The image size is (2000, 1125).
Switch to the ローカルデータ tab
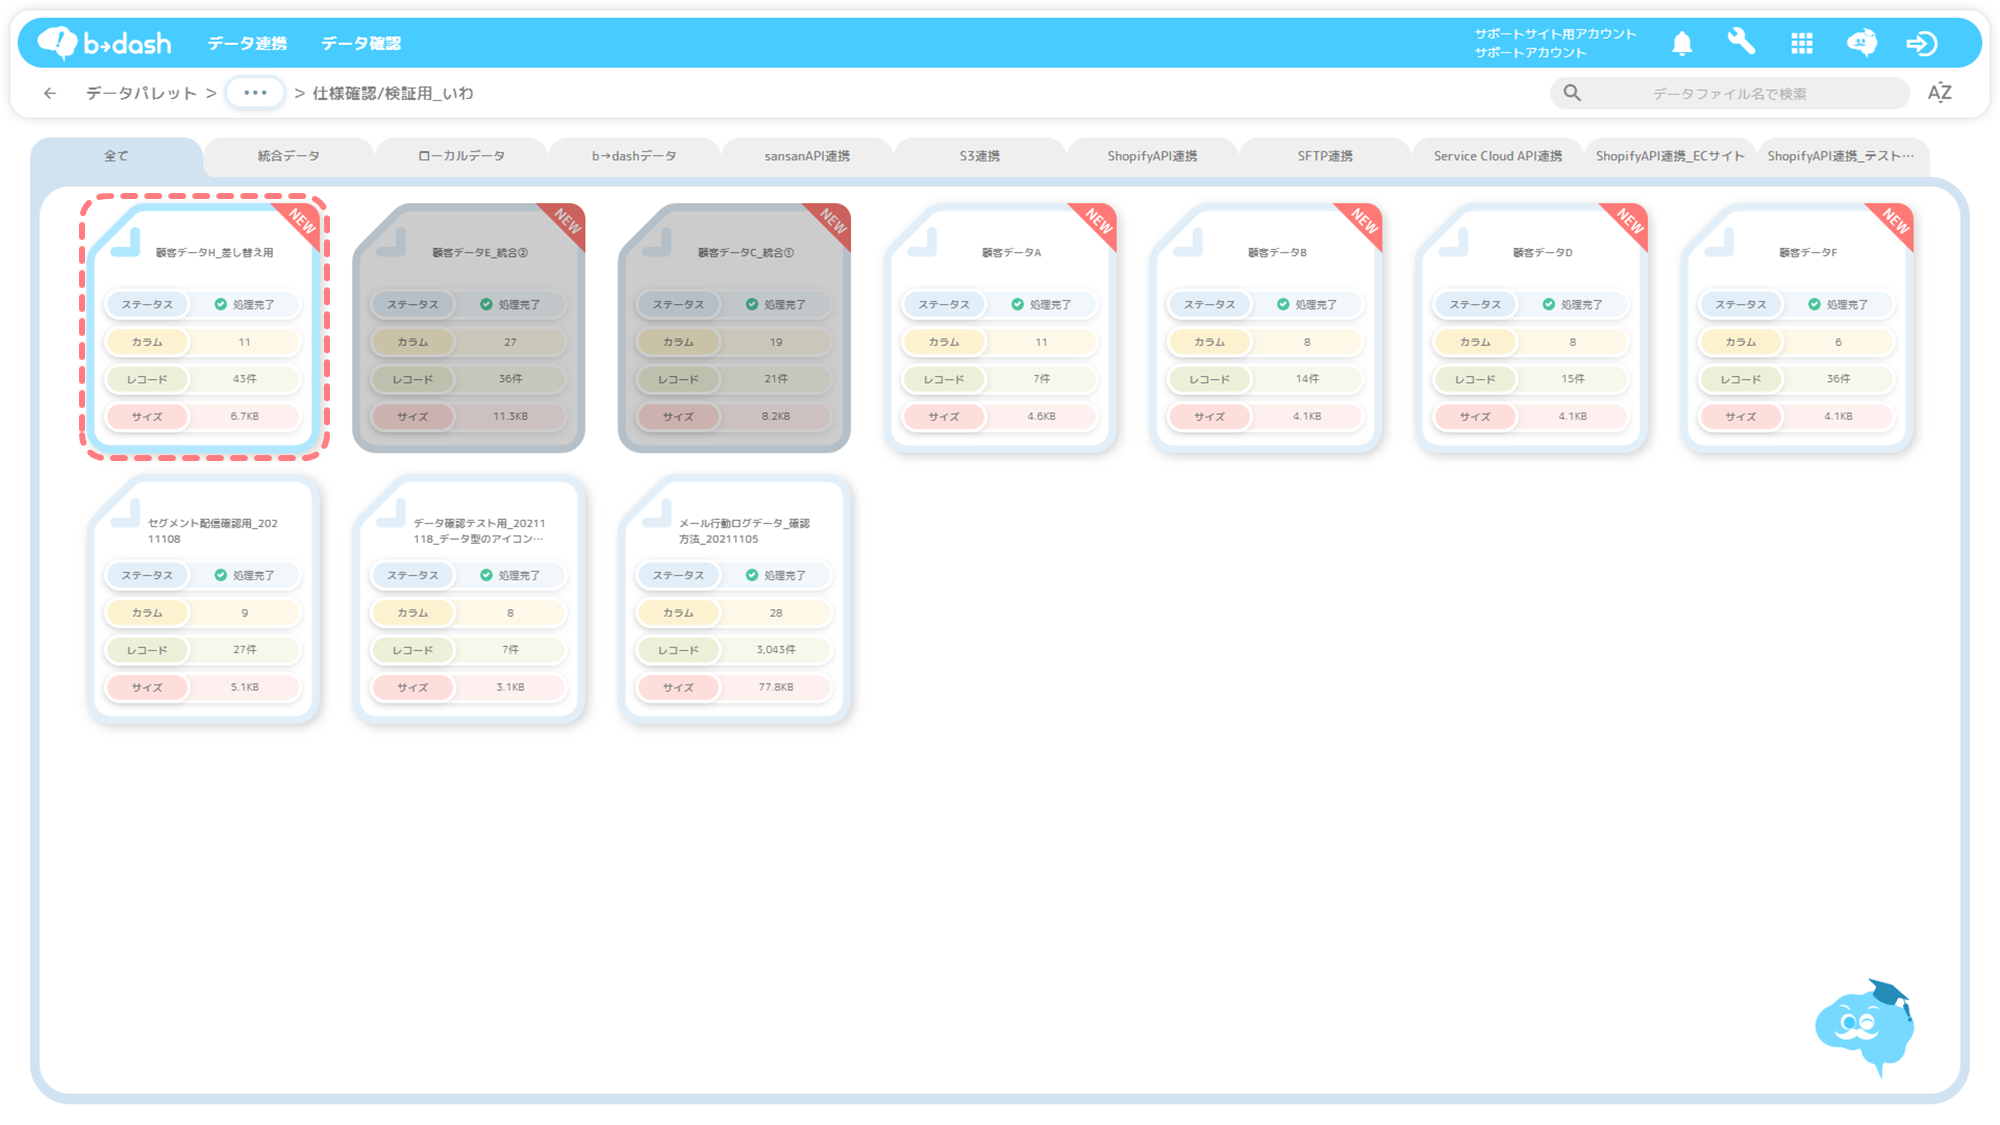pos(461,156)
